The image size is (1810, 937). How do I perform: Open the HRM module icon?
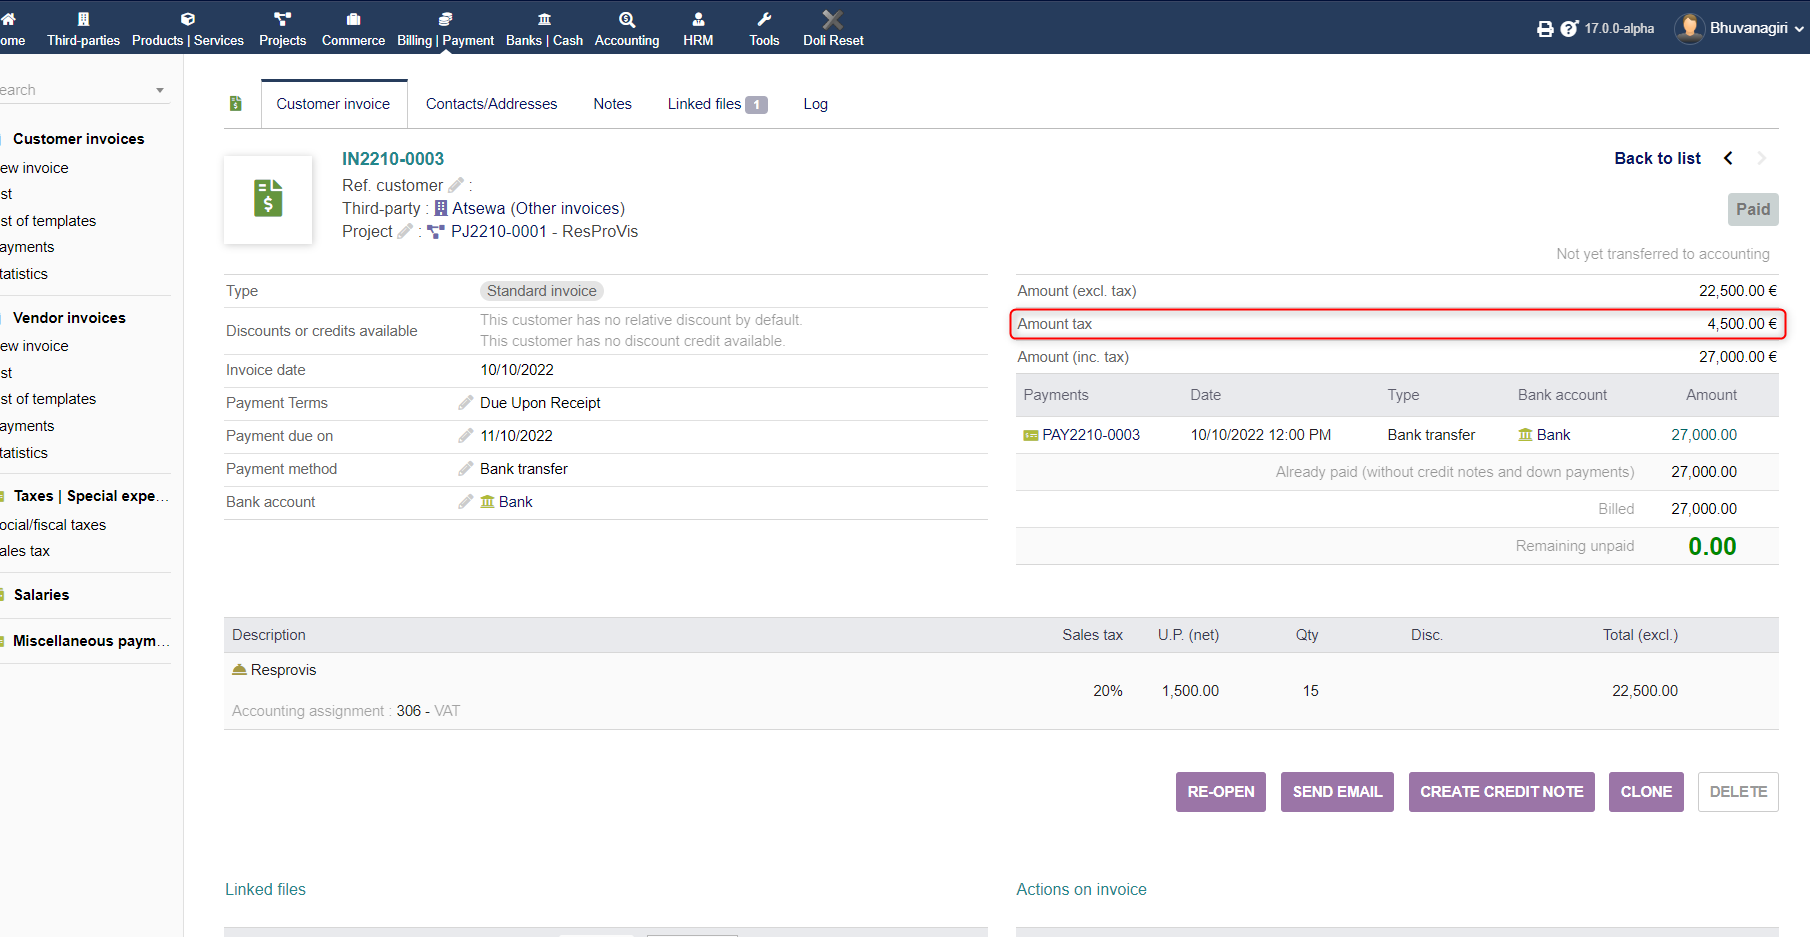(697, 17)
